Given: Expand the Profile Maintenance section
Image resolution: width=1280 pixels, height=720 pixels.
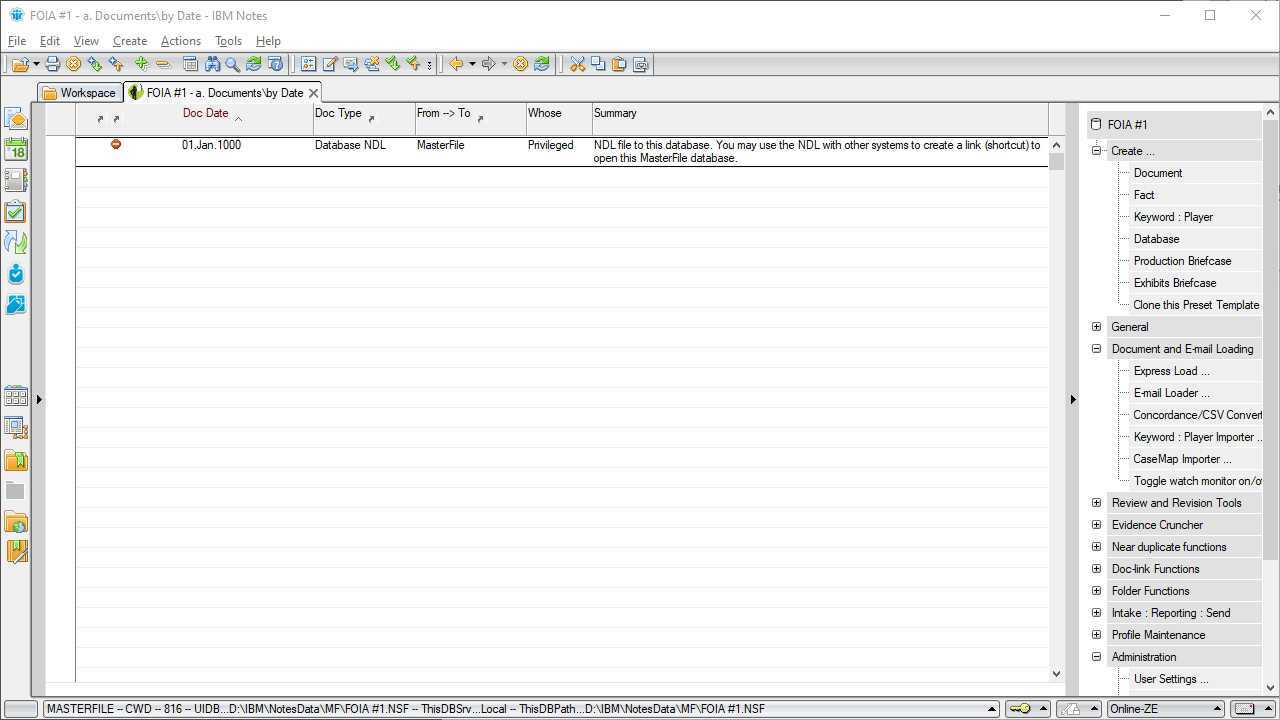Looking at the screenshot, I should (x=1096, y=635).
